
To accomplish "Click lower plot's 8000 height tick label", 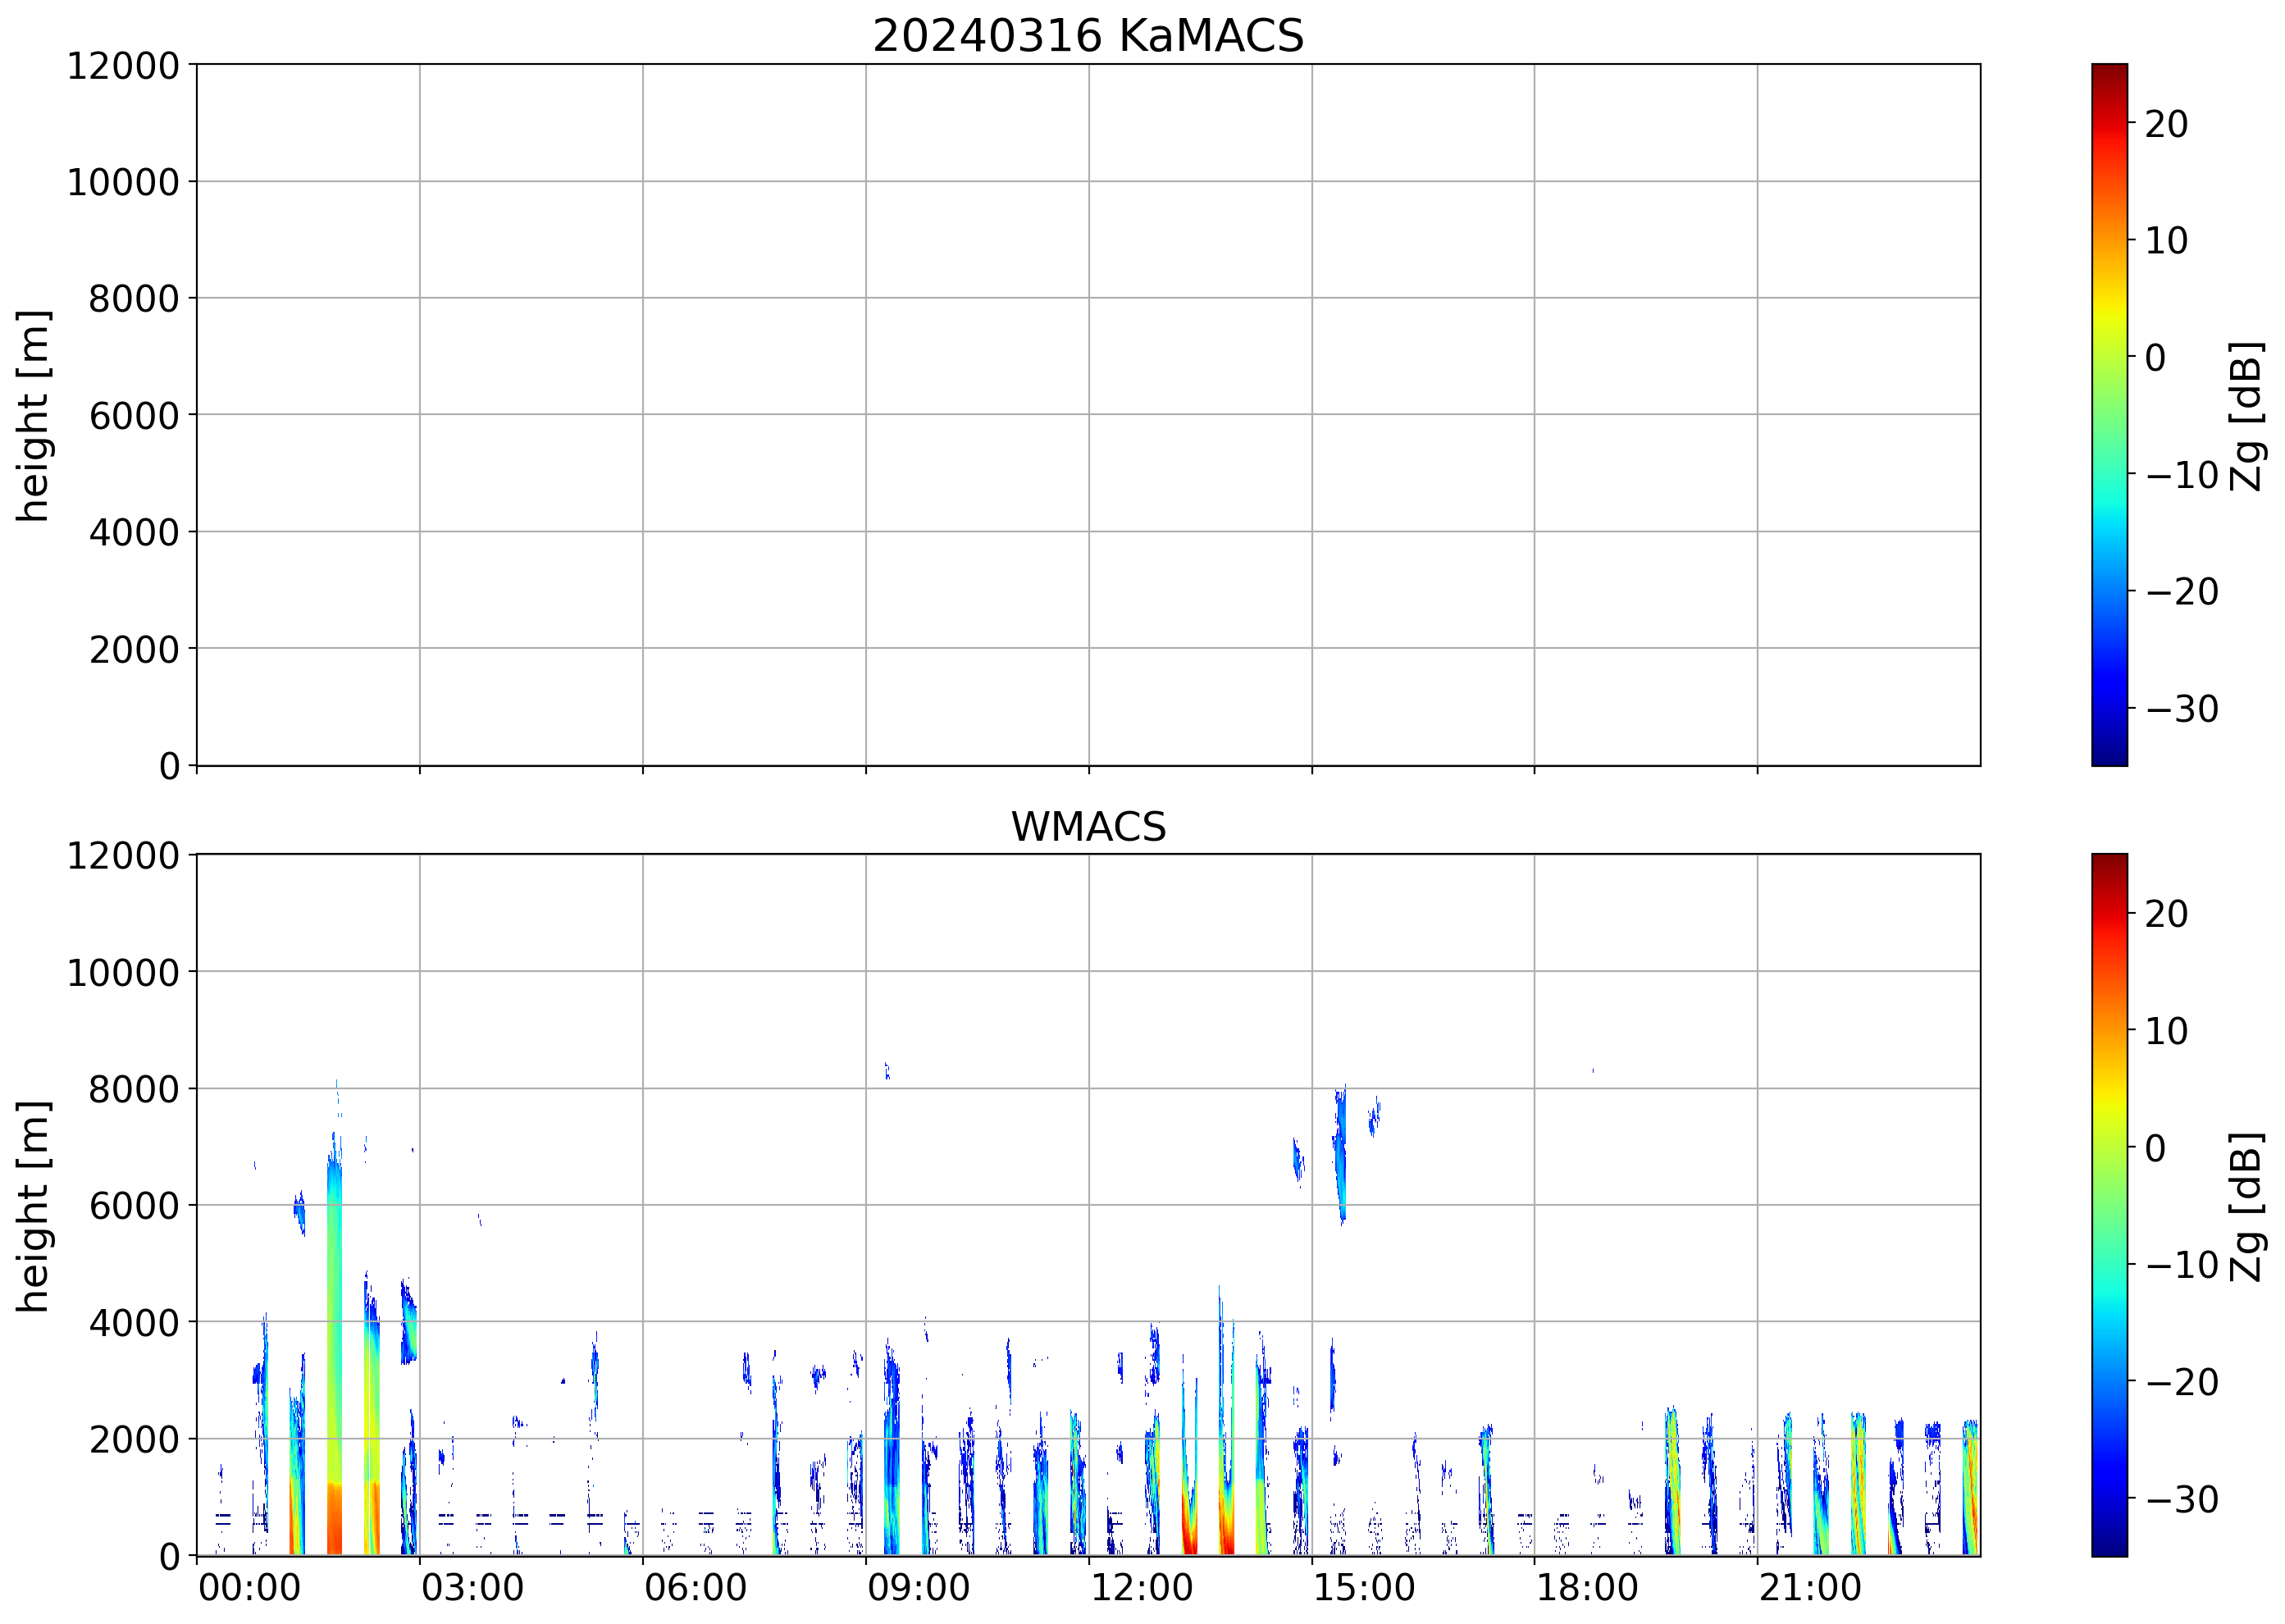I will [x=133, y=1089].
